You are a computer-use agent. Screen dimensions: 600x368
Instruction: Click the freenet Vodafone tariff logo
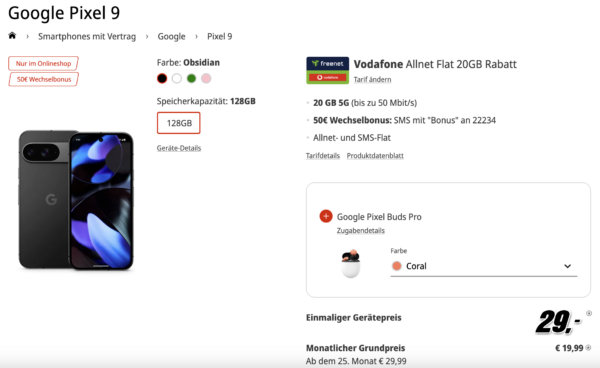328,70
